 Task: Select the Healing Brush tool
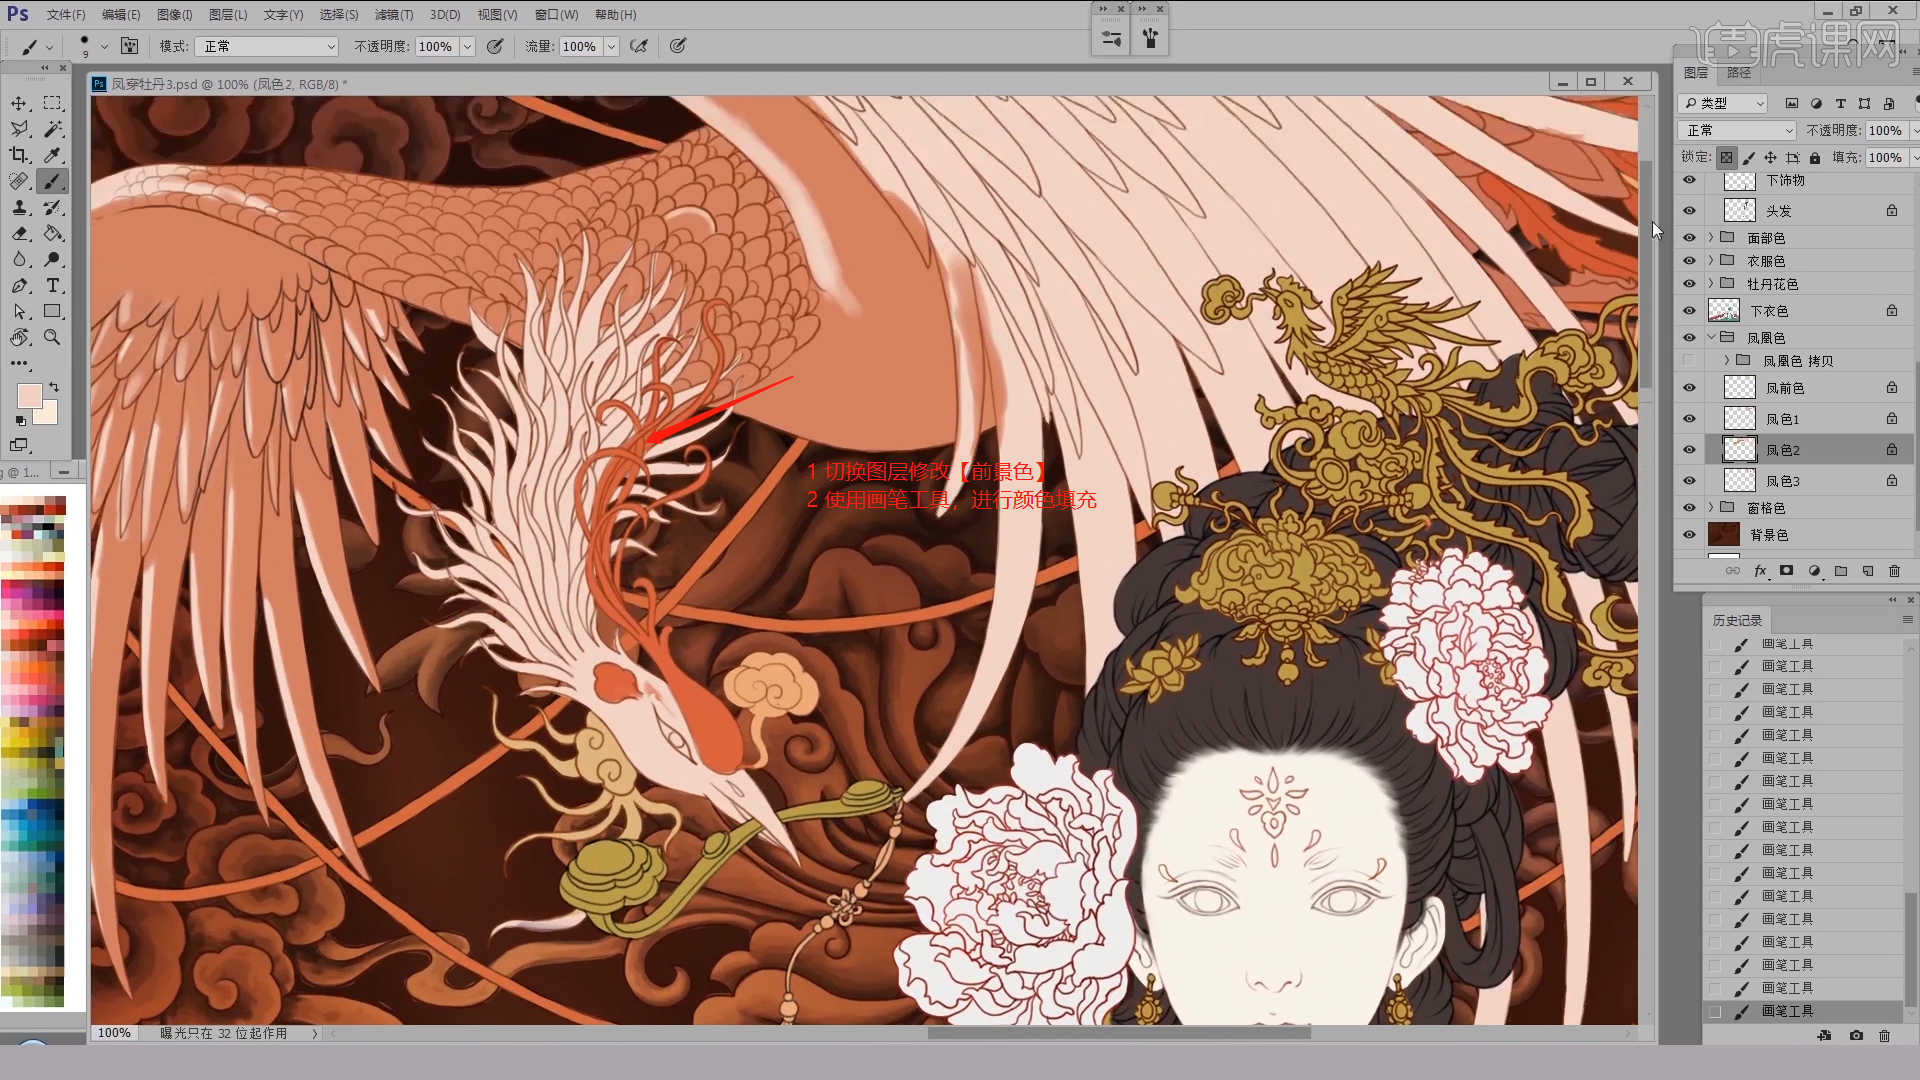[x=19, y=181]
